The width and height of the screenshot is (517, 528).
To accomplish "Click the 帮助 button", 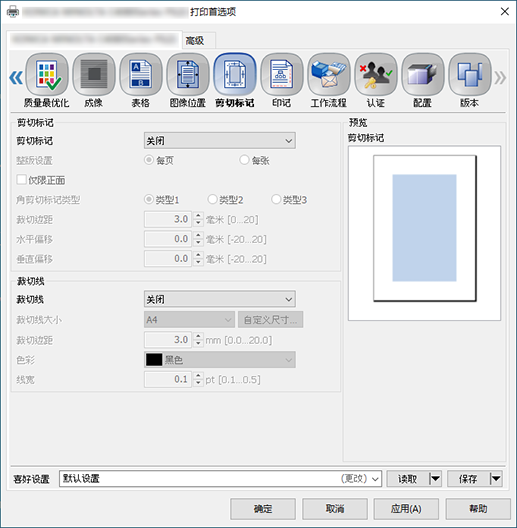I will click(x=478, y=508).
